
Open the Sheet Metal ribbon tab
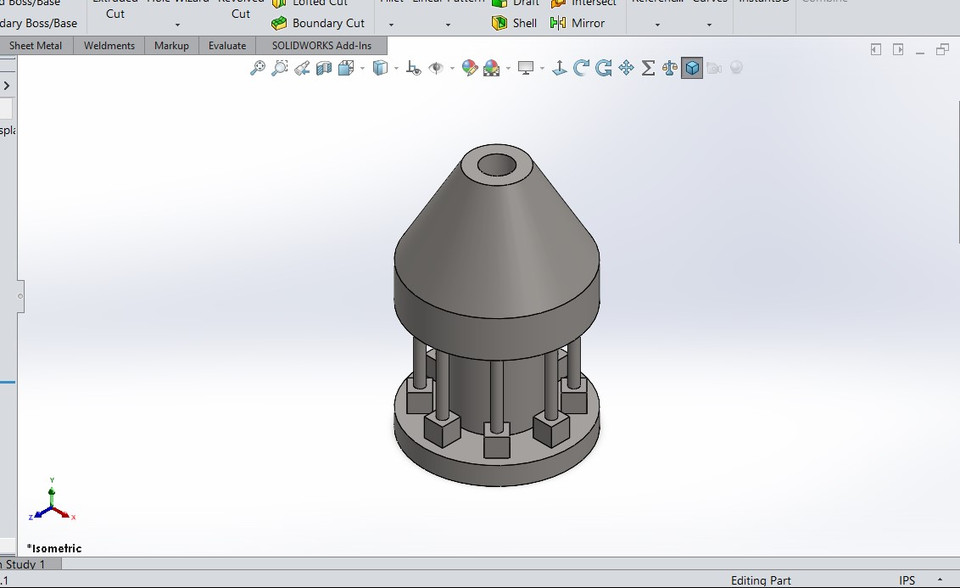(37, 45)
